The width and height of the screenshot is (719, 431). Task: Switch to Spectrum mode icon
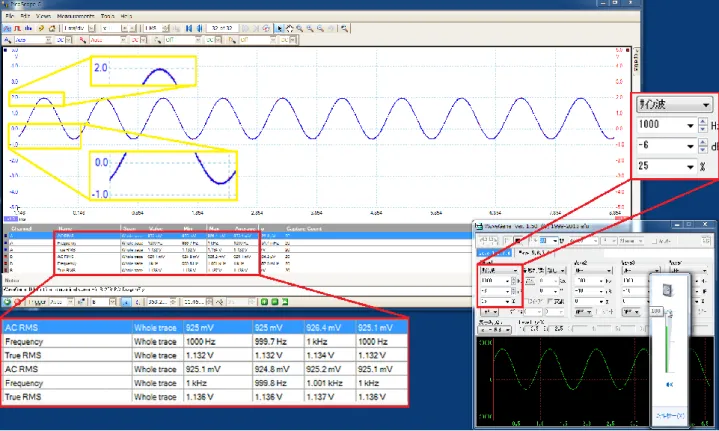coord(28,28)
